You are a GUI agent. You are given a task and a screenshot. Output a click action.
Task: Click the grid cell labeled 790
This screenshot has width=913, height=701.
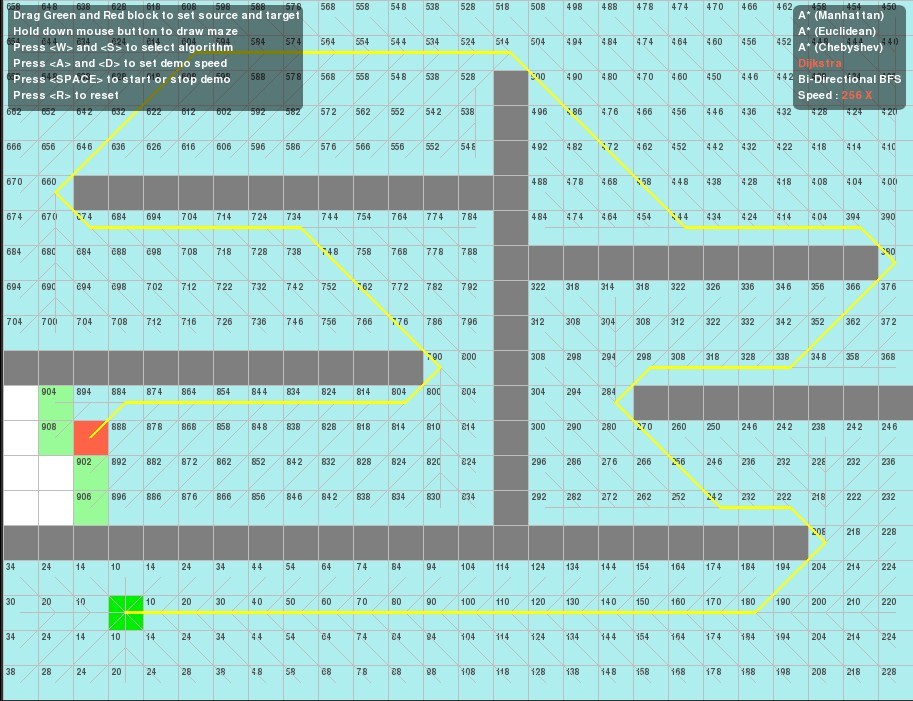click(441, 368)
